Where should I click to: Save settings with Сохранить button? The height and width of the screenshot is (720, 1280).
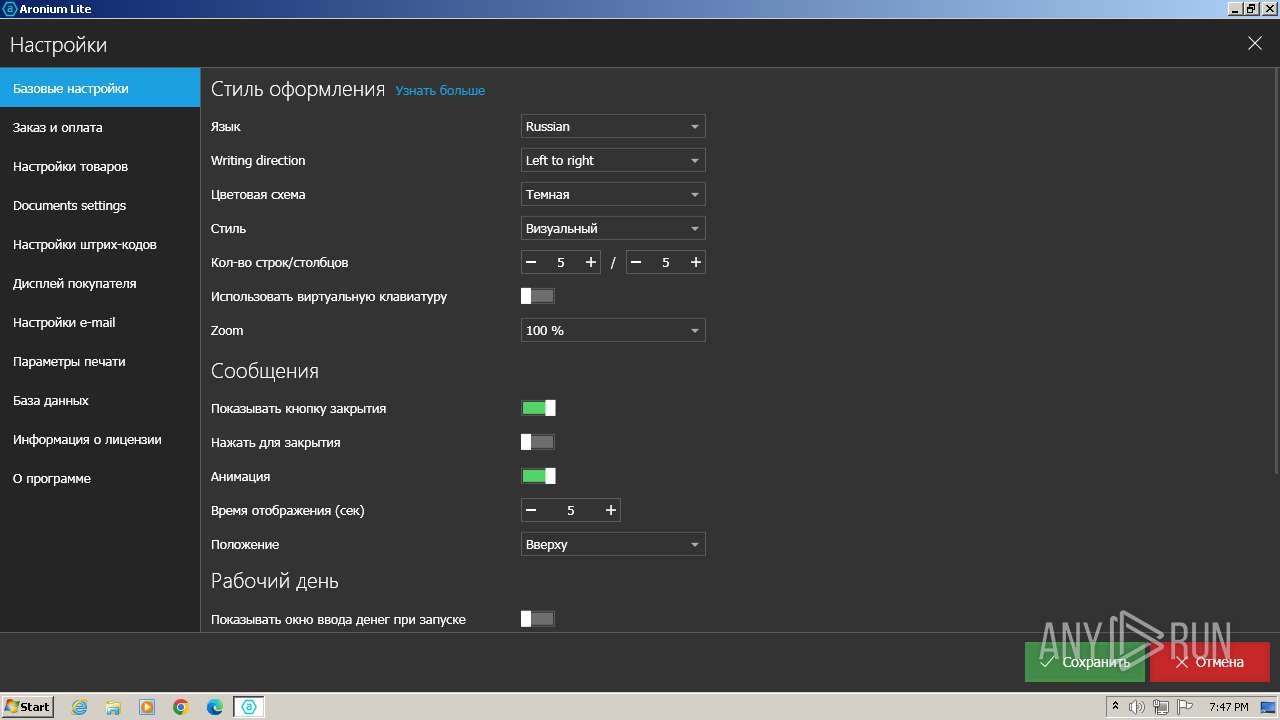pos(1085,662)
